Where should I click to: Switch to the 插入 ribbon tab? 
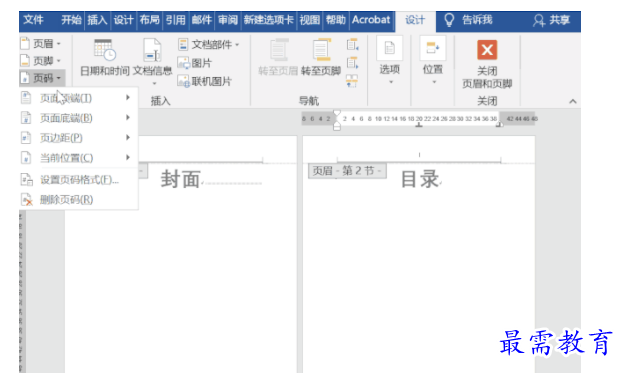pyautogui.click(x=97, y=20)
